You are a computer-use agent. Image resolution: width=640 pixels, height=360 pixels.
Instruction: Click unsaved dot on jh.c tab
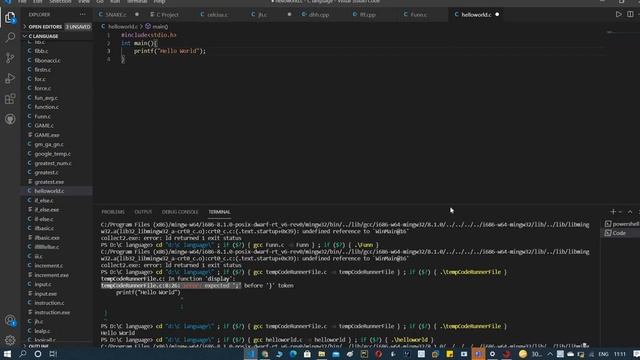tap(289, 14)
